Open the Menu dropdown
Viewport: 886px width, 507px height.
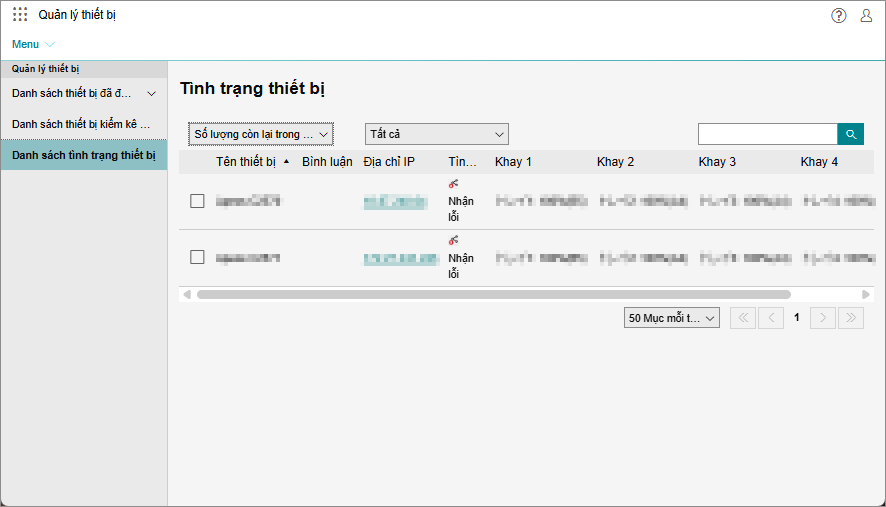[x=33, y=44]
